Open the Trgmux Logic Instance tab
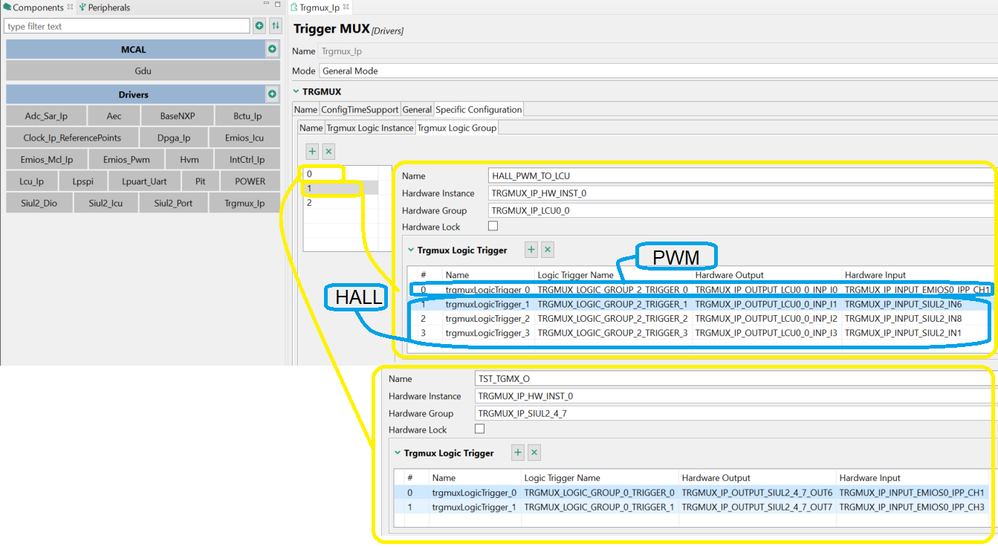 tap(370, 128)
